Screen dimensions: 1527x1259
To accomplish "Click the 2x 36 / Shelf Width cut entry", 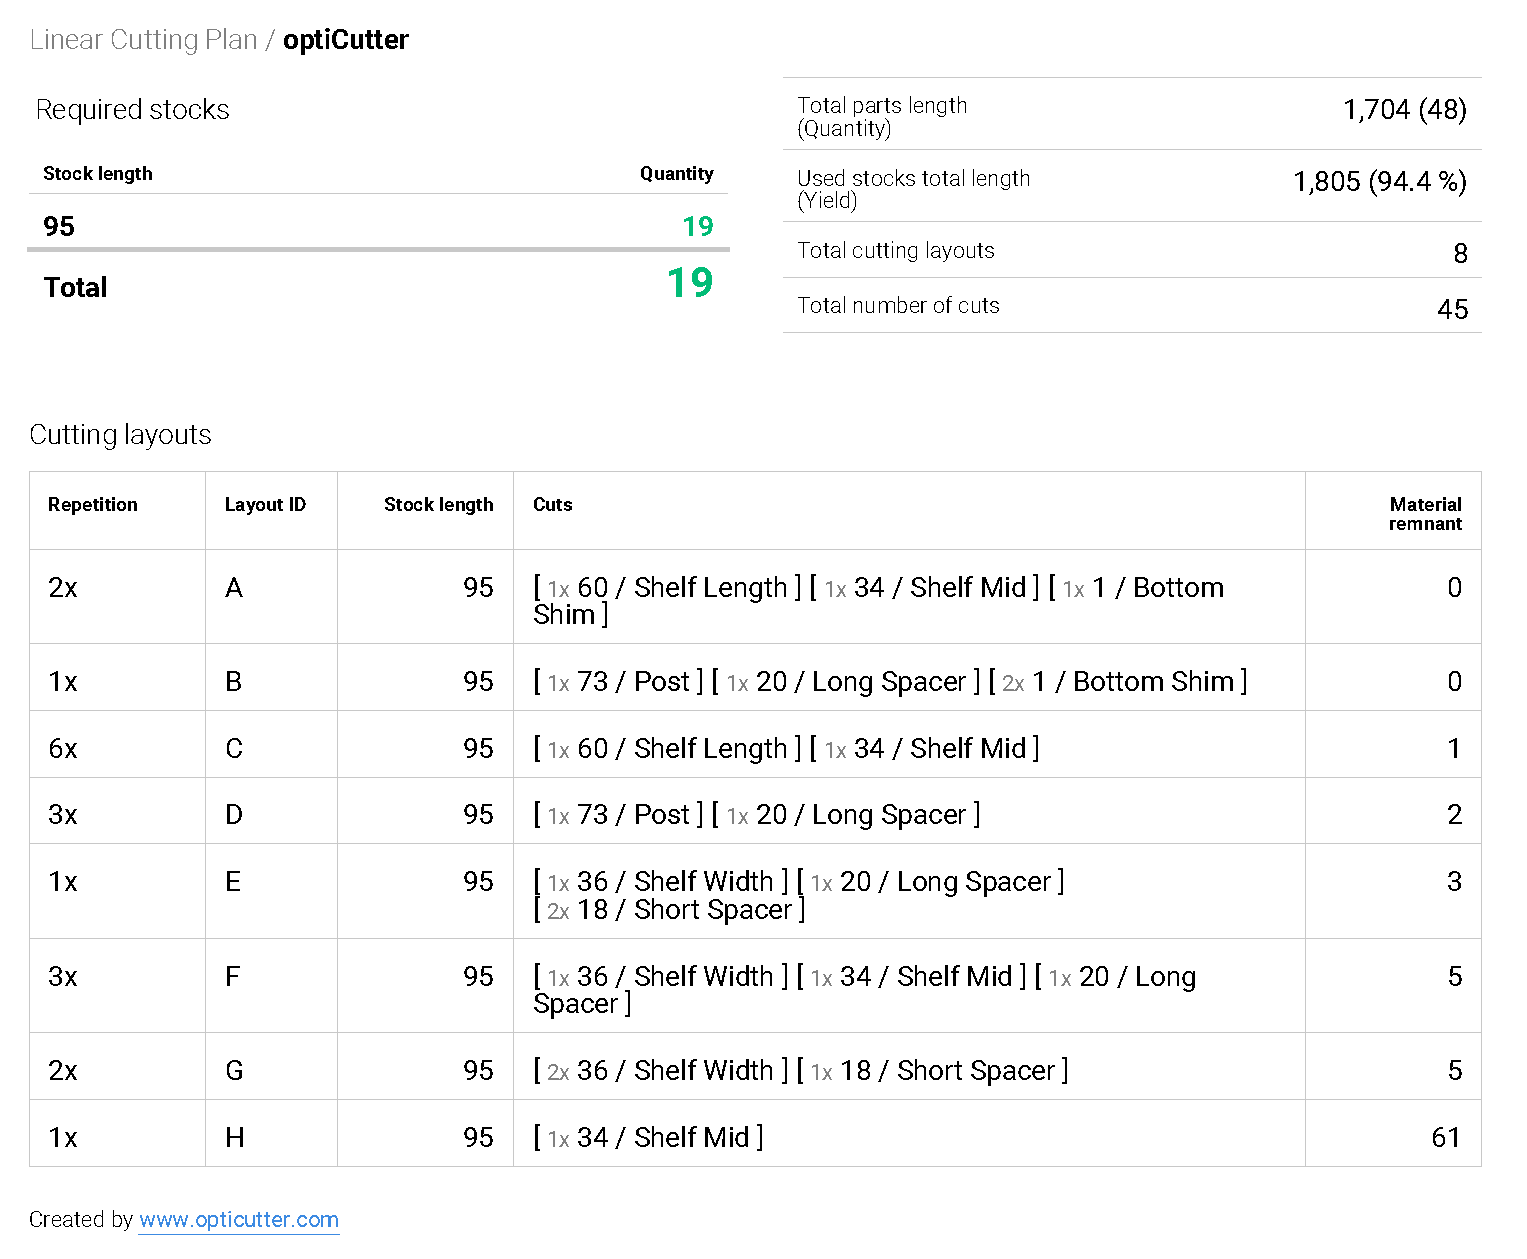I will pos(661,1071).
